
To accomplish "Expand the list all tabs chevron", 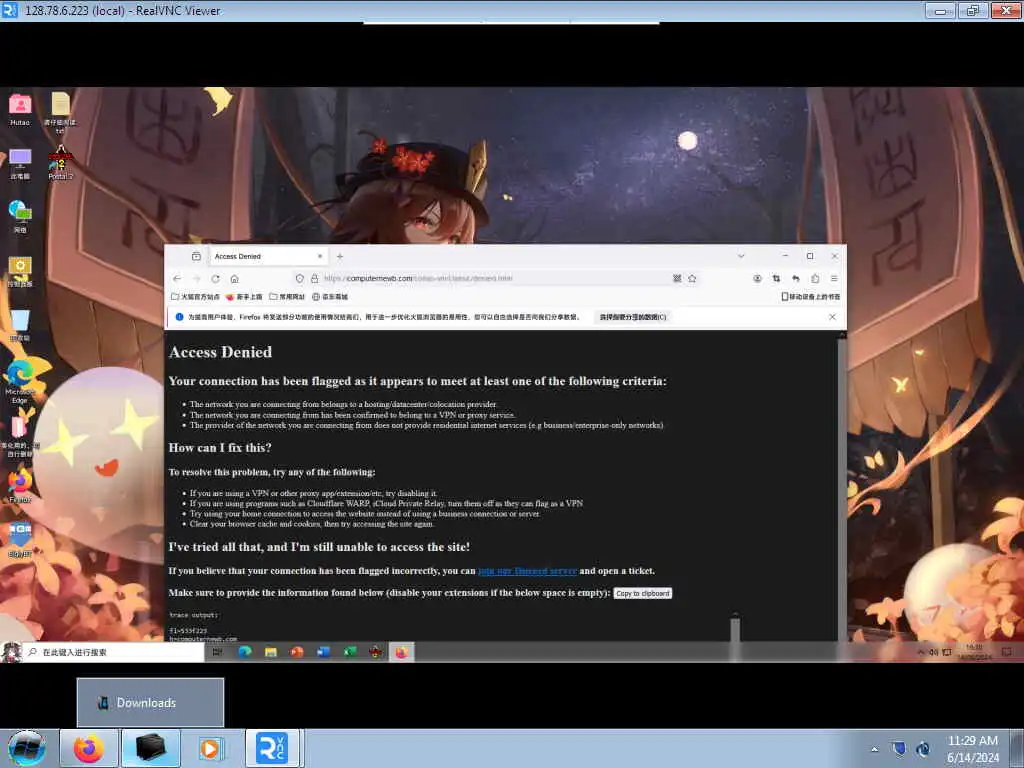I will tap(741, 256).
